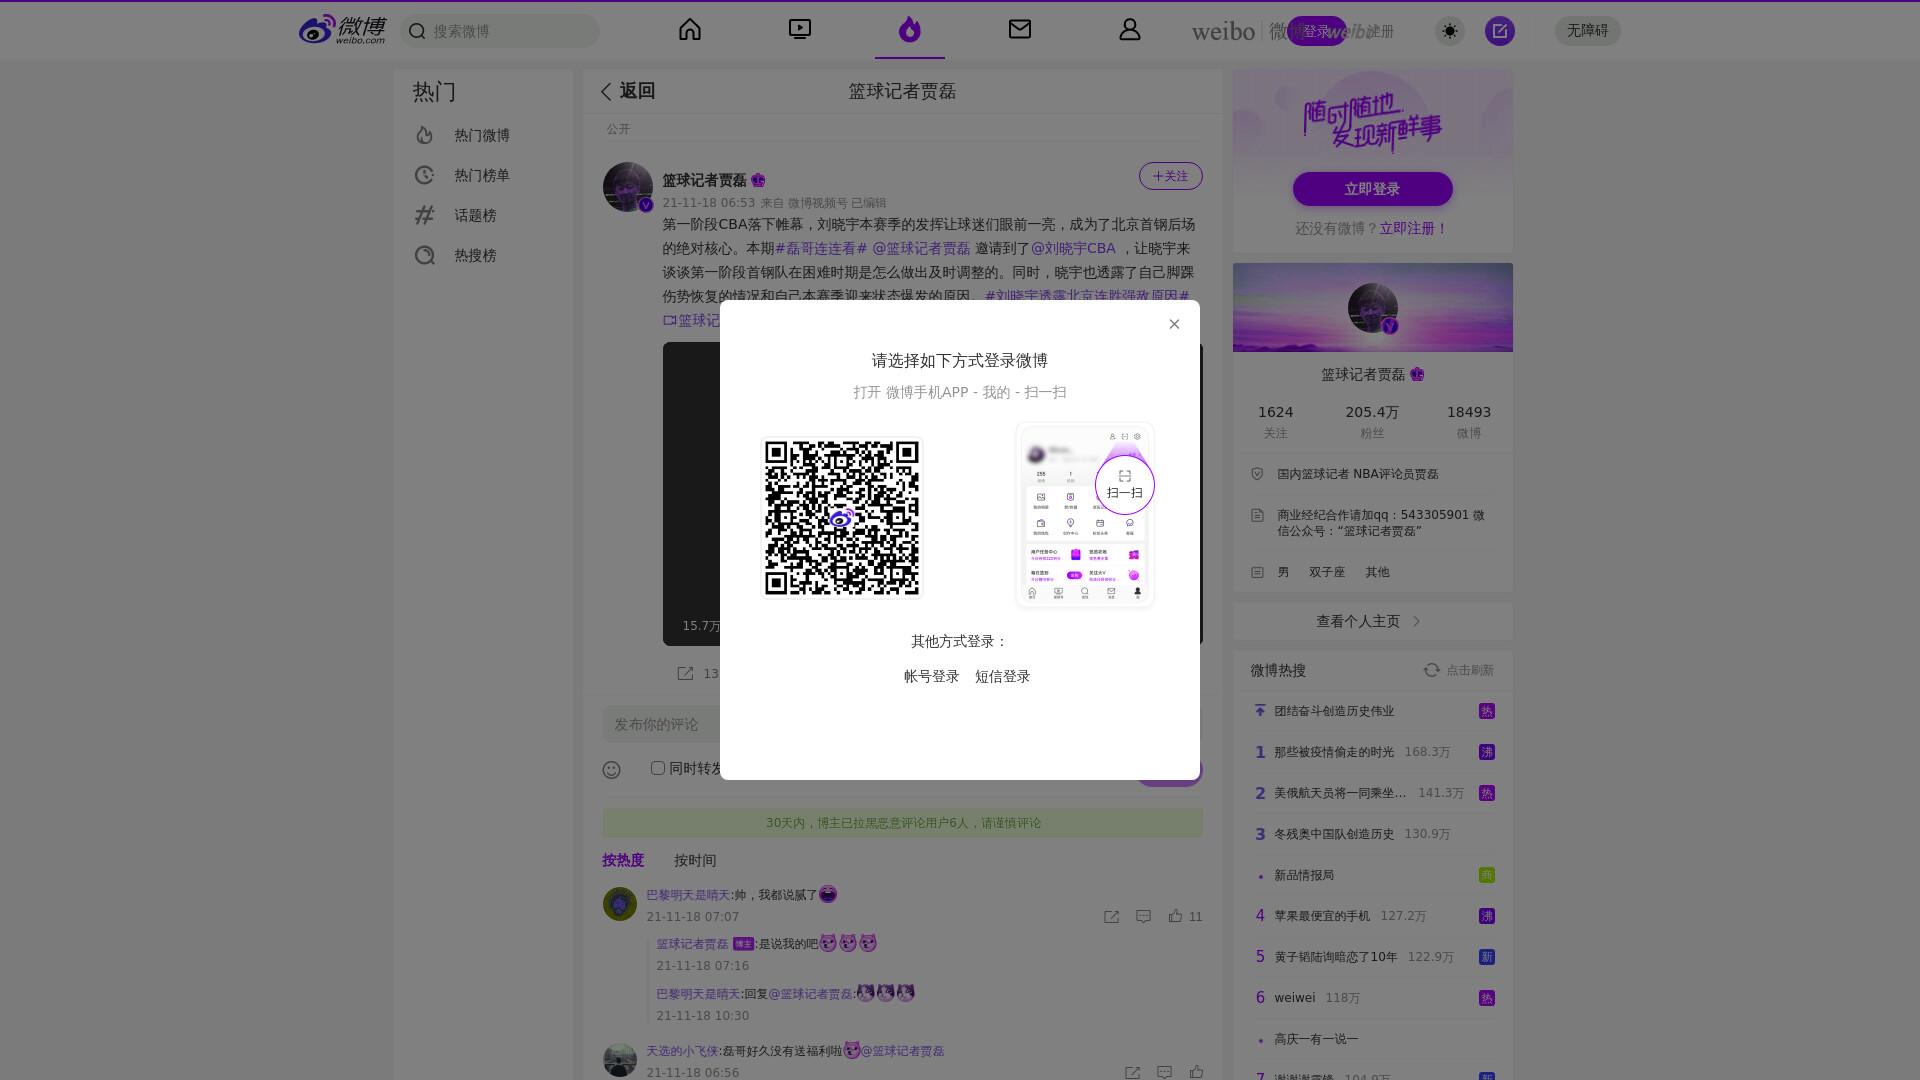Viewport: 1920px width, 1080px height.
Task: Open the profile person icon in top nav
Action: tap(1130, 30)
